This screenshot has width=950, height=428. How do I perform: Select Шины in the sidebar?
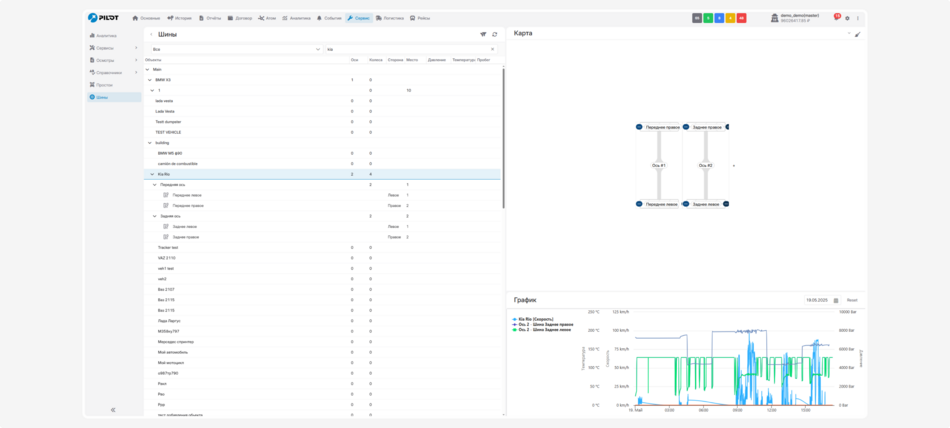114,97
